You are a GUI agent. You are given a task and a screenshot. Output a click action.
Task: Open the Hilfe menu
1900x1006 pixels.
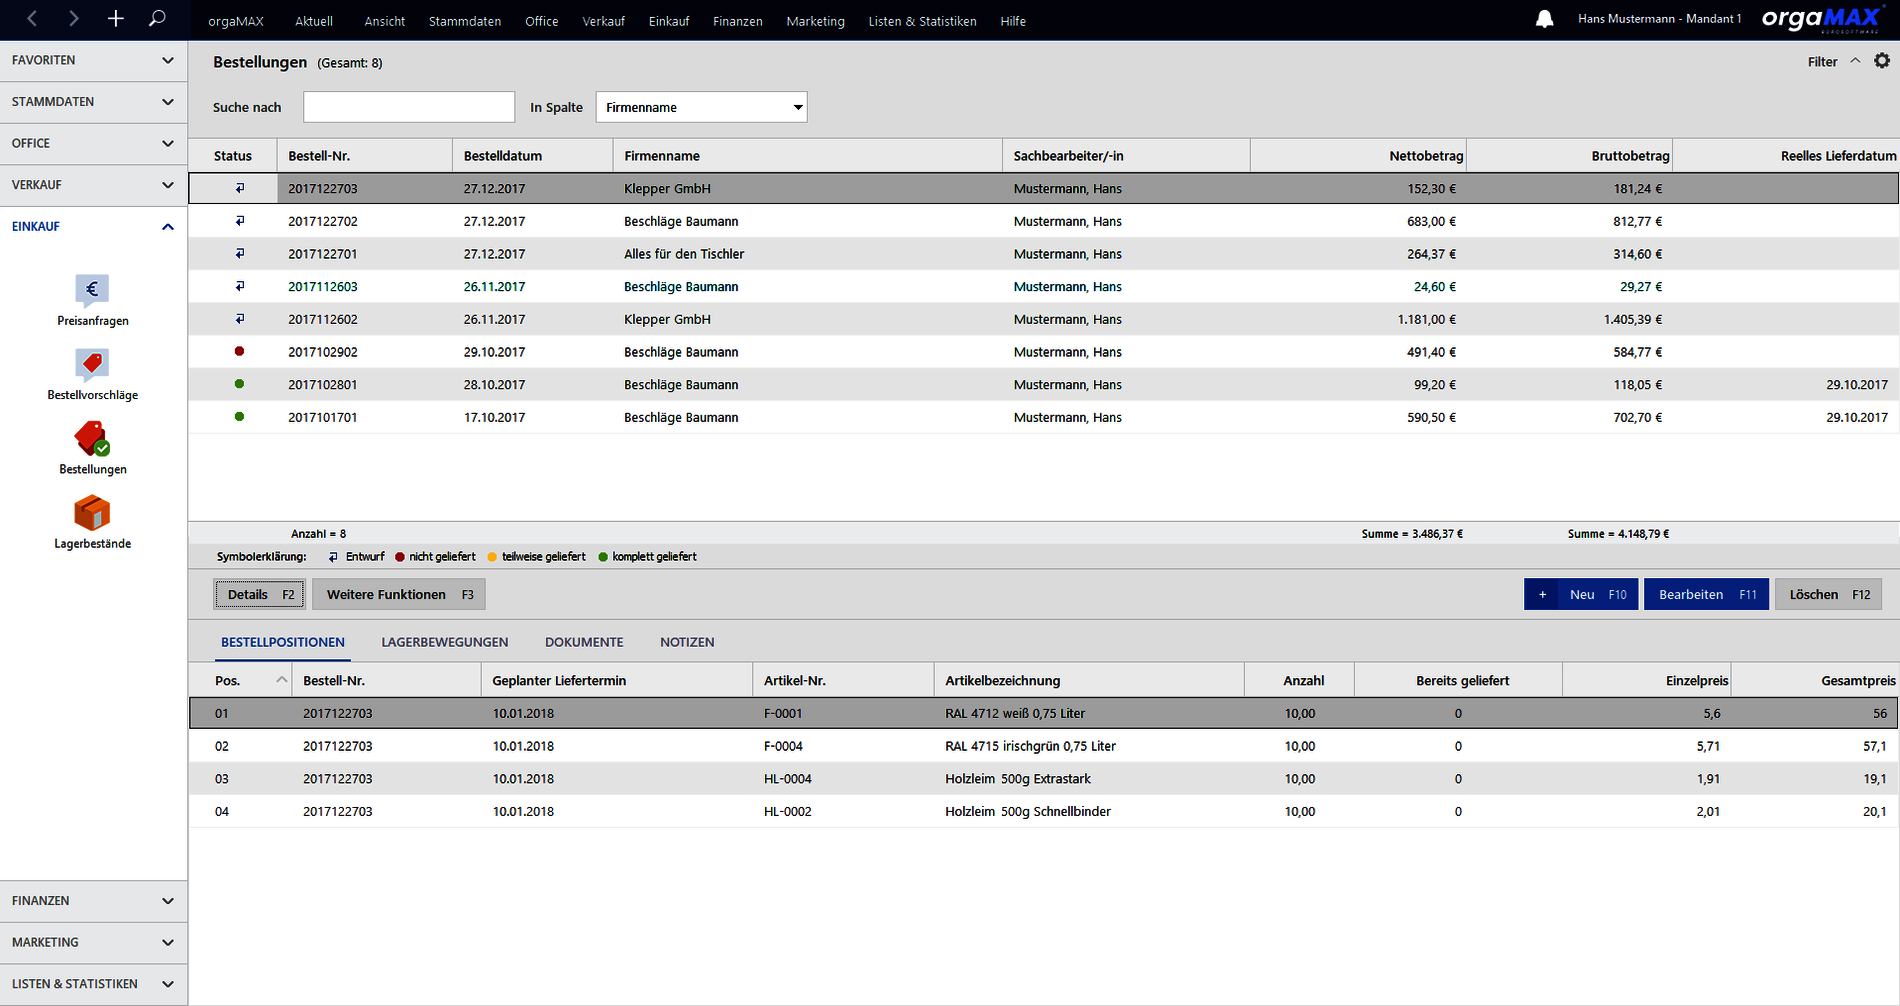coord(1013,21)
